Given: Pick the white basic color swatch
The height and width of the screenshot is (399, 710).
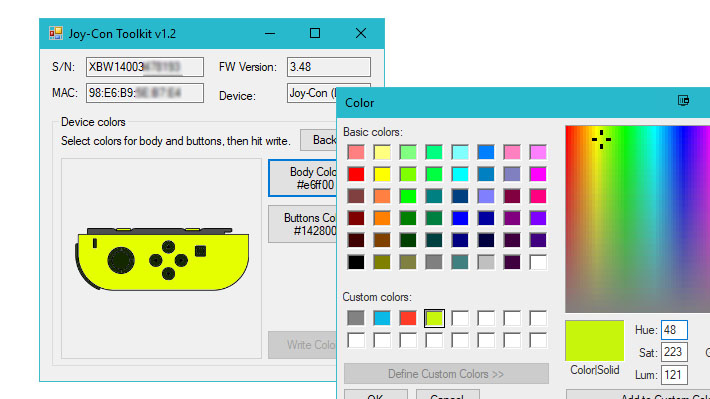Looking at the screenshot, I should click(x=538, y=262).
